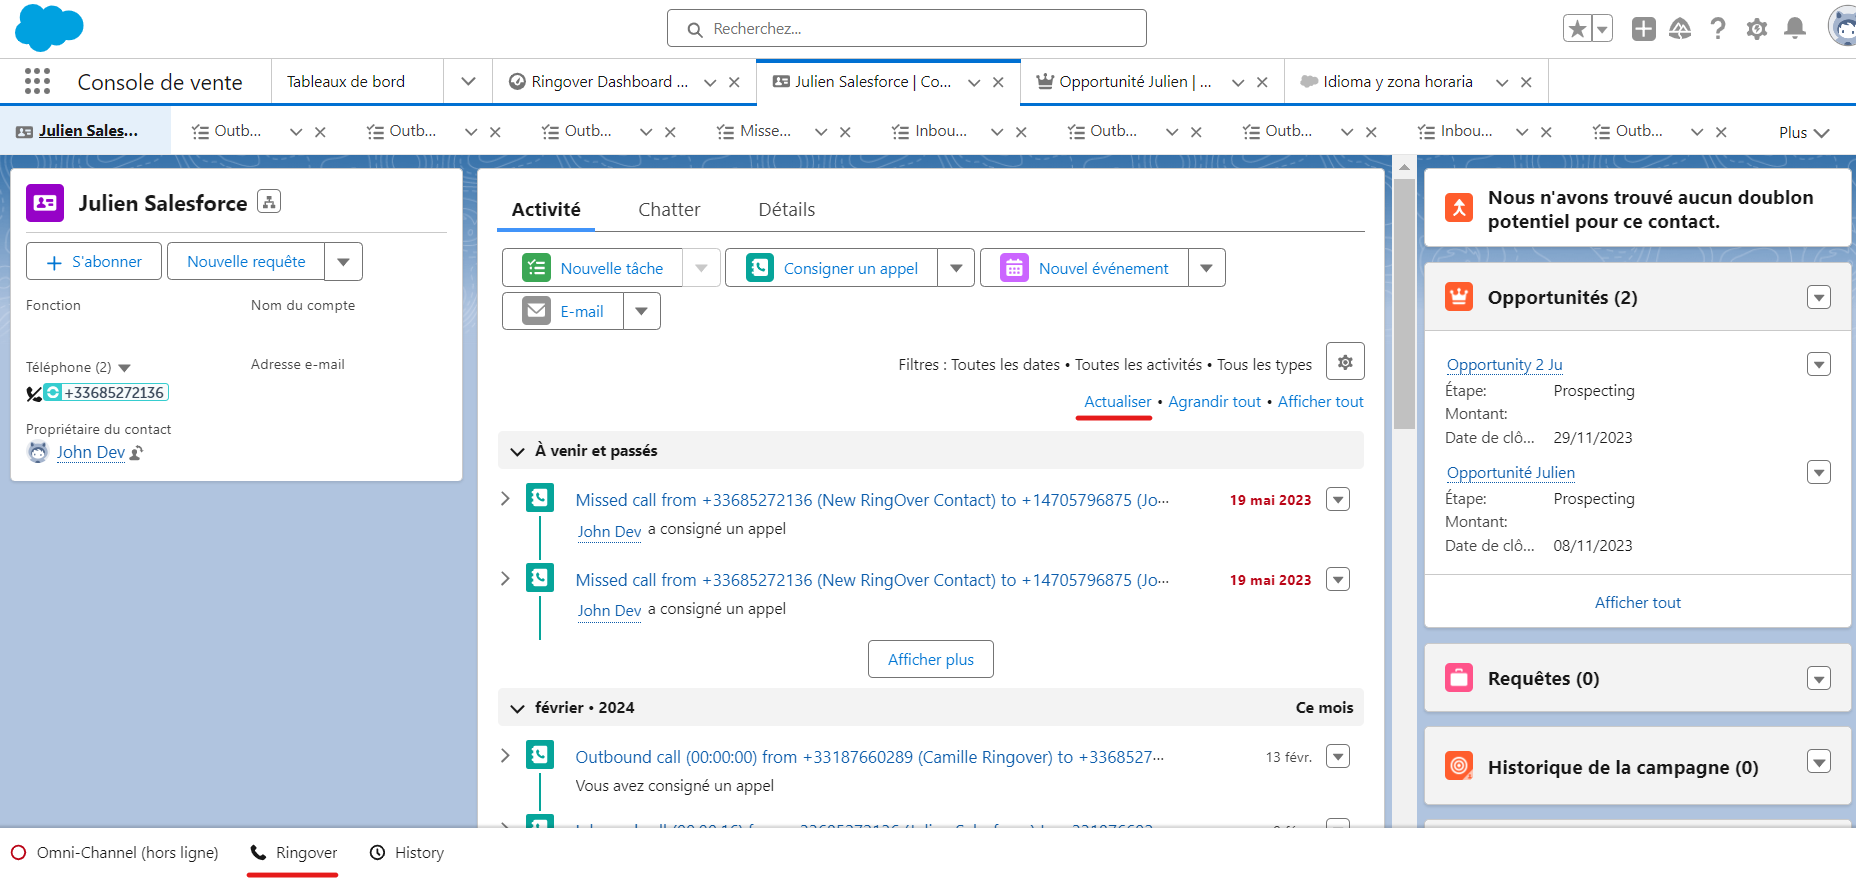Open the Ringover phone utility
Screen dimensions: 1856x879
pyautogui.click(x=293, y=853)
